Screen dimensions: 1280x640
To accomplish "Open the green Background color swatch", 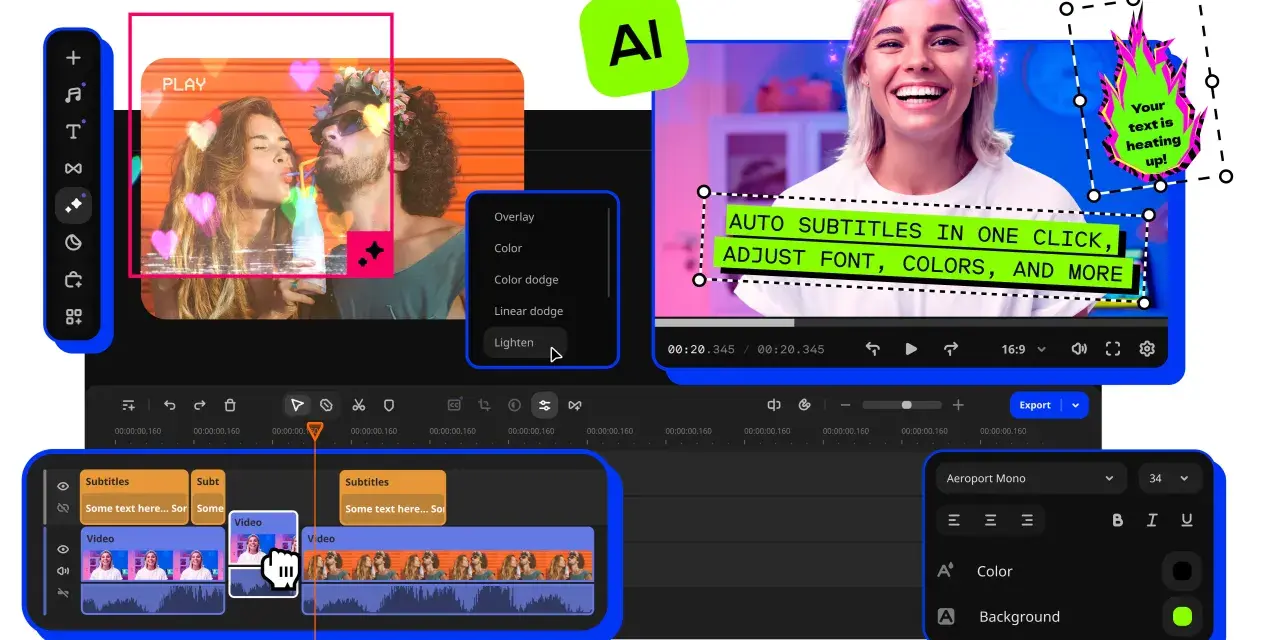I will (x=1182, y=616).
